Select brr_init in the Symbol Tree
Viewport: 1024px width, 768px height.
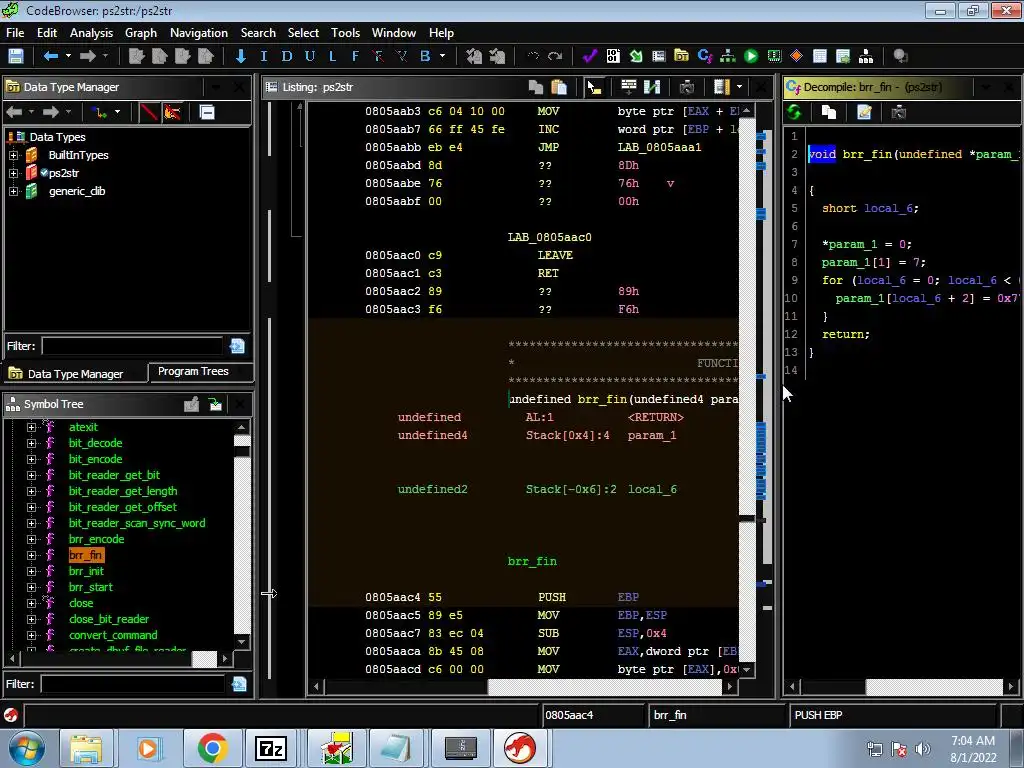[86, 571]
